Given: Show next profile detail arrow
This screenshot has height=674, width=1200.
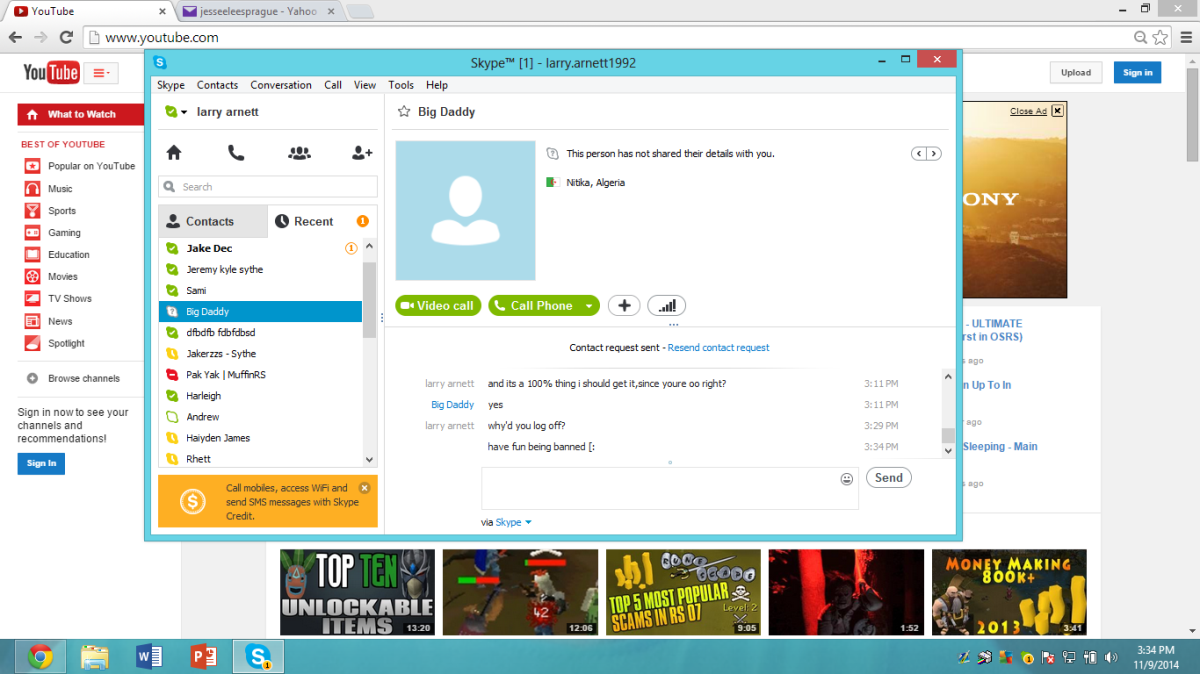Looking at the screenshot, I should [934, 154].
